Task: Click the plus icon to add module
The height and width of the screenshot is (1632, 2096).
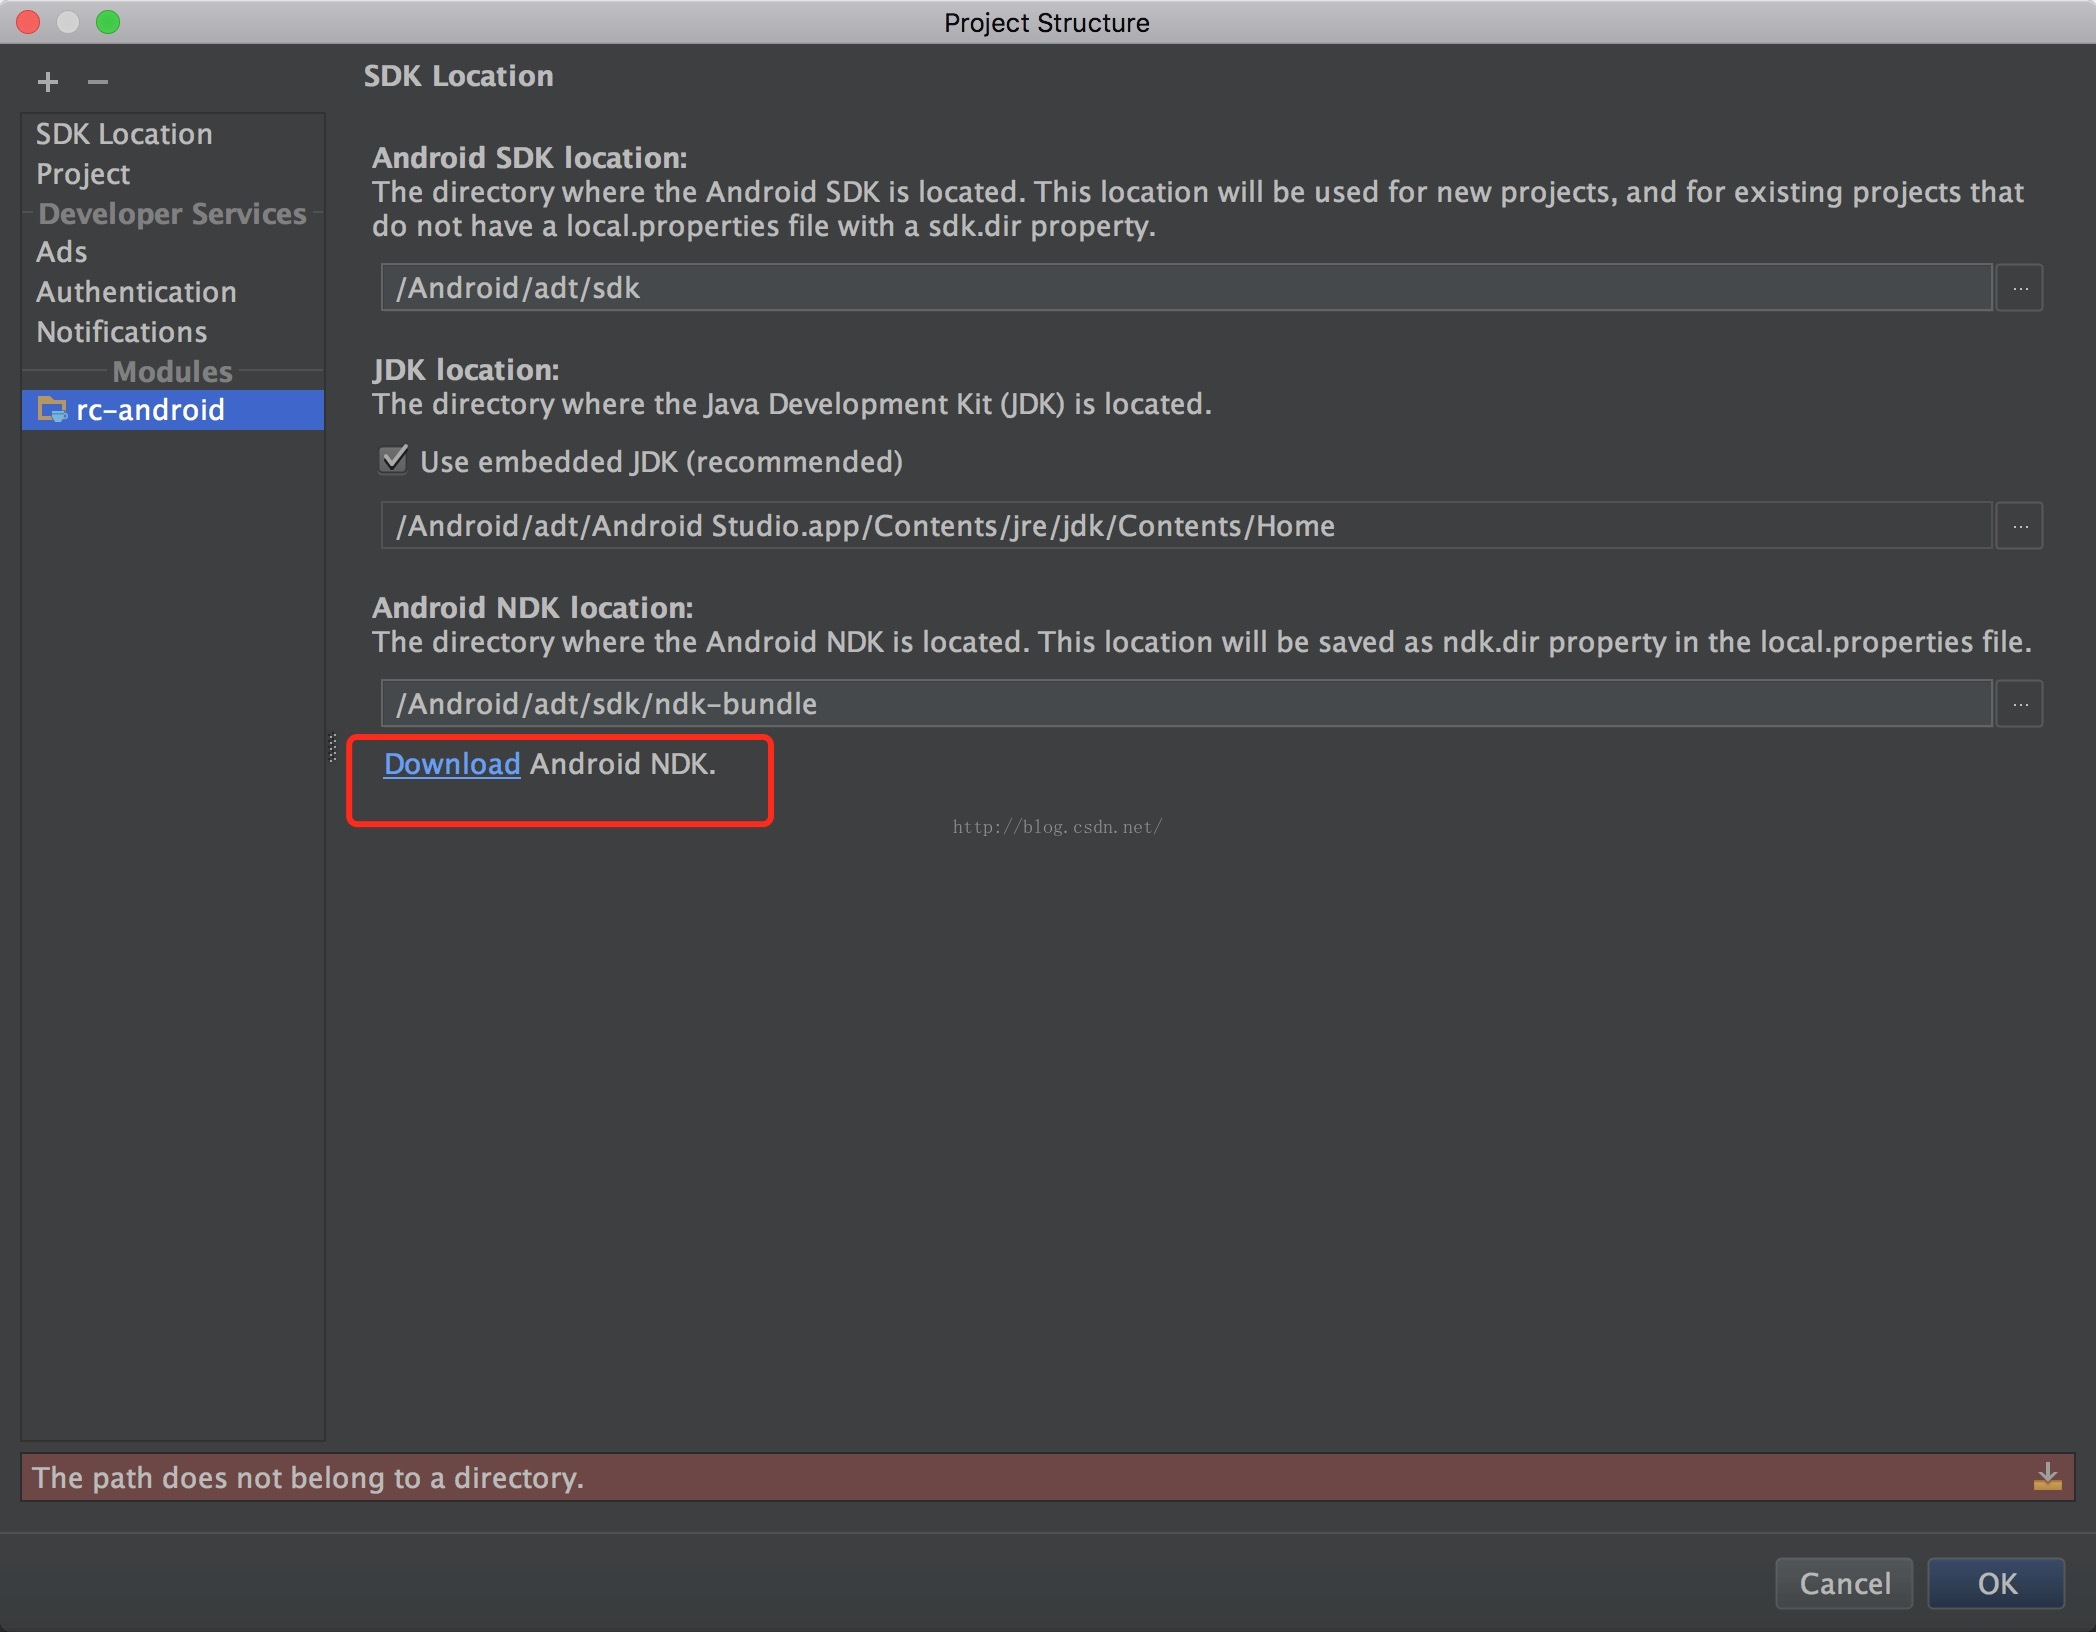Action: coord(48,82)
